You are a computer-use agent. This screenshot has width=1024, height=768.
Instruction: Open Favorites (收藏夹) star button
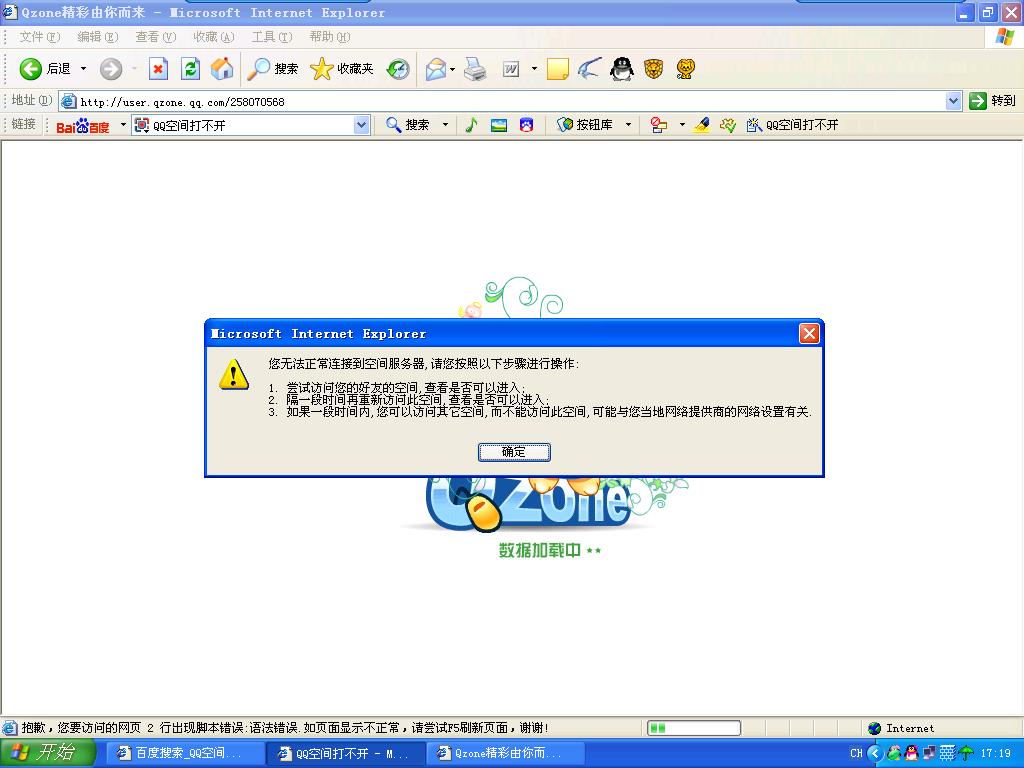342,69
